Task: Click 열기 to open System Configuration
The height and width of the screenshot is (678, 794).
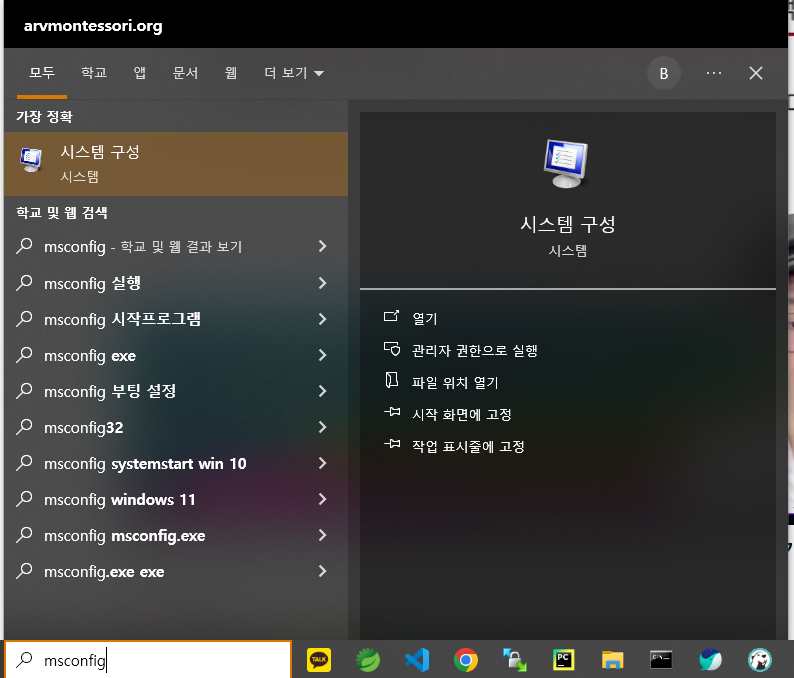Action: [x=424, y=318]
